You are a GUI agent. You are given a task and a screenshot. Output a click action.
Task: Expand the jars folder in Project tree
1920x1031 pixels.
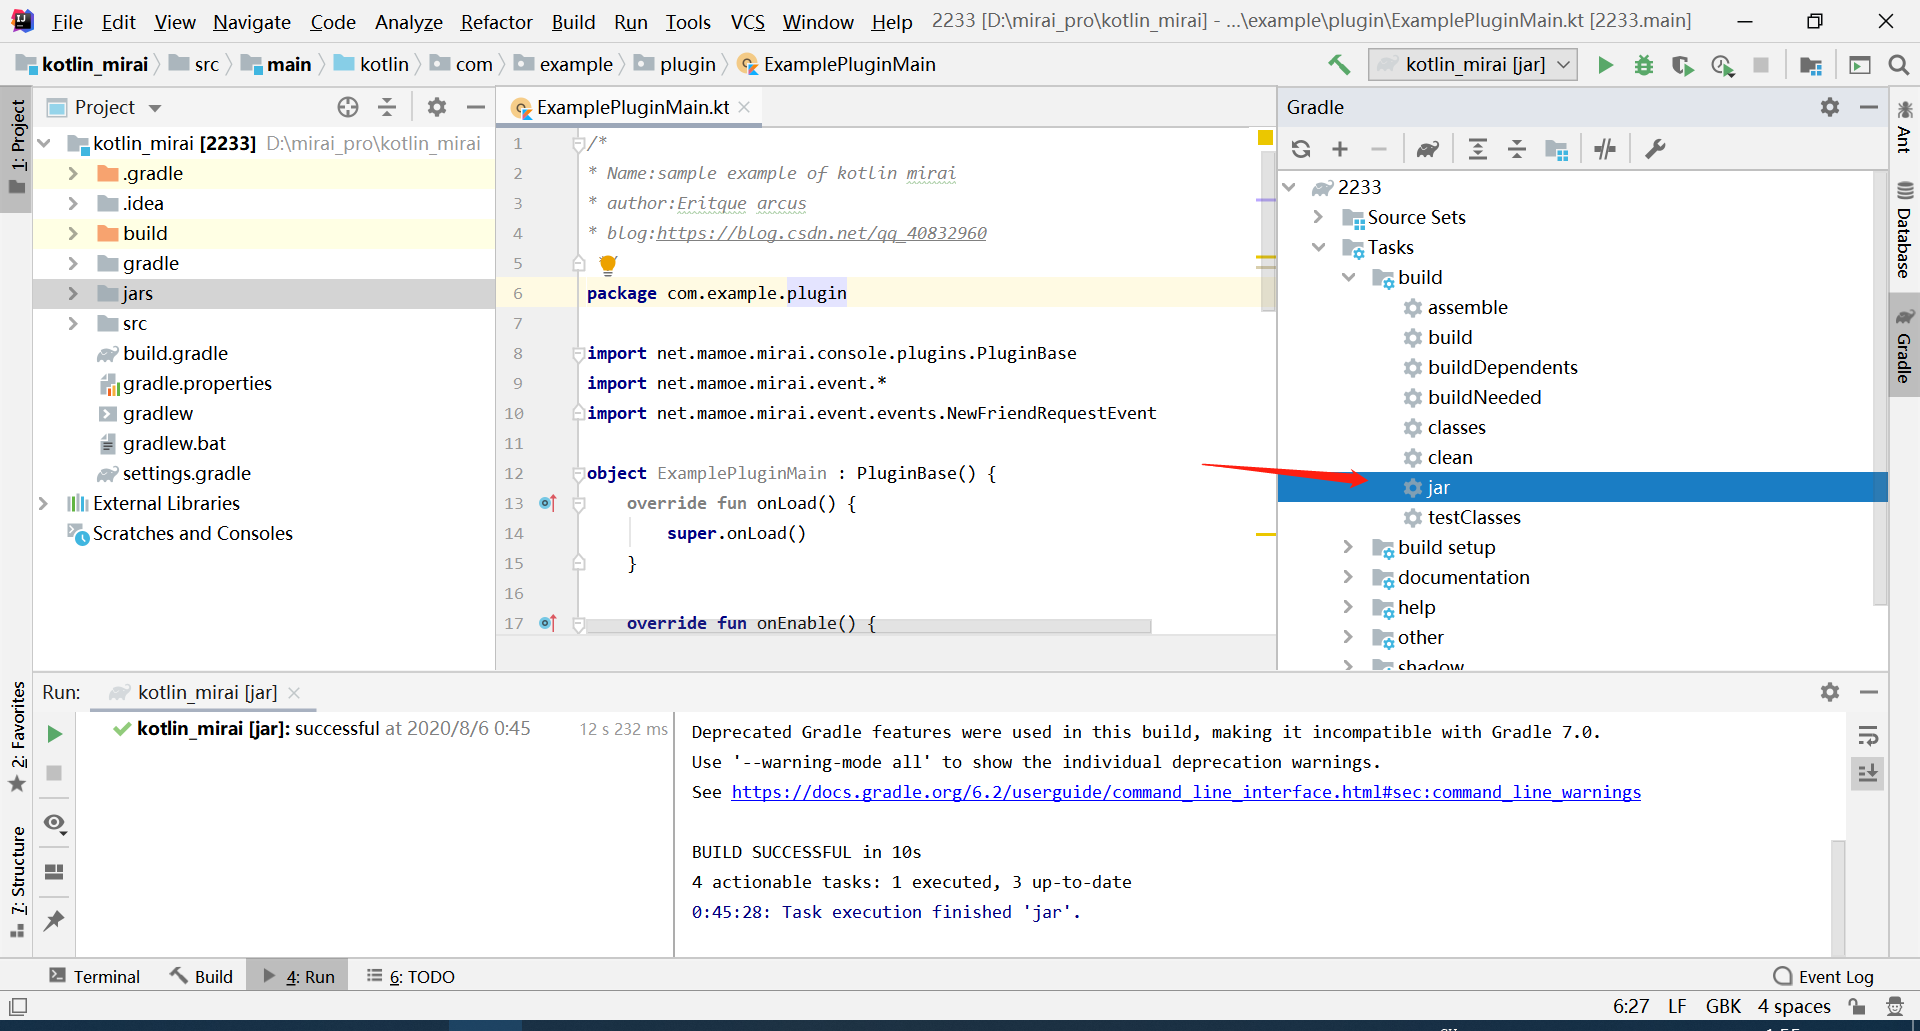pos(73,293)
